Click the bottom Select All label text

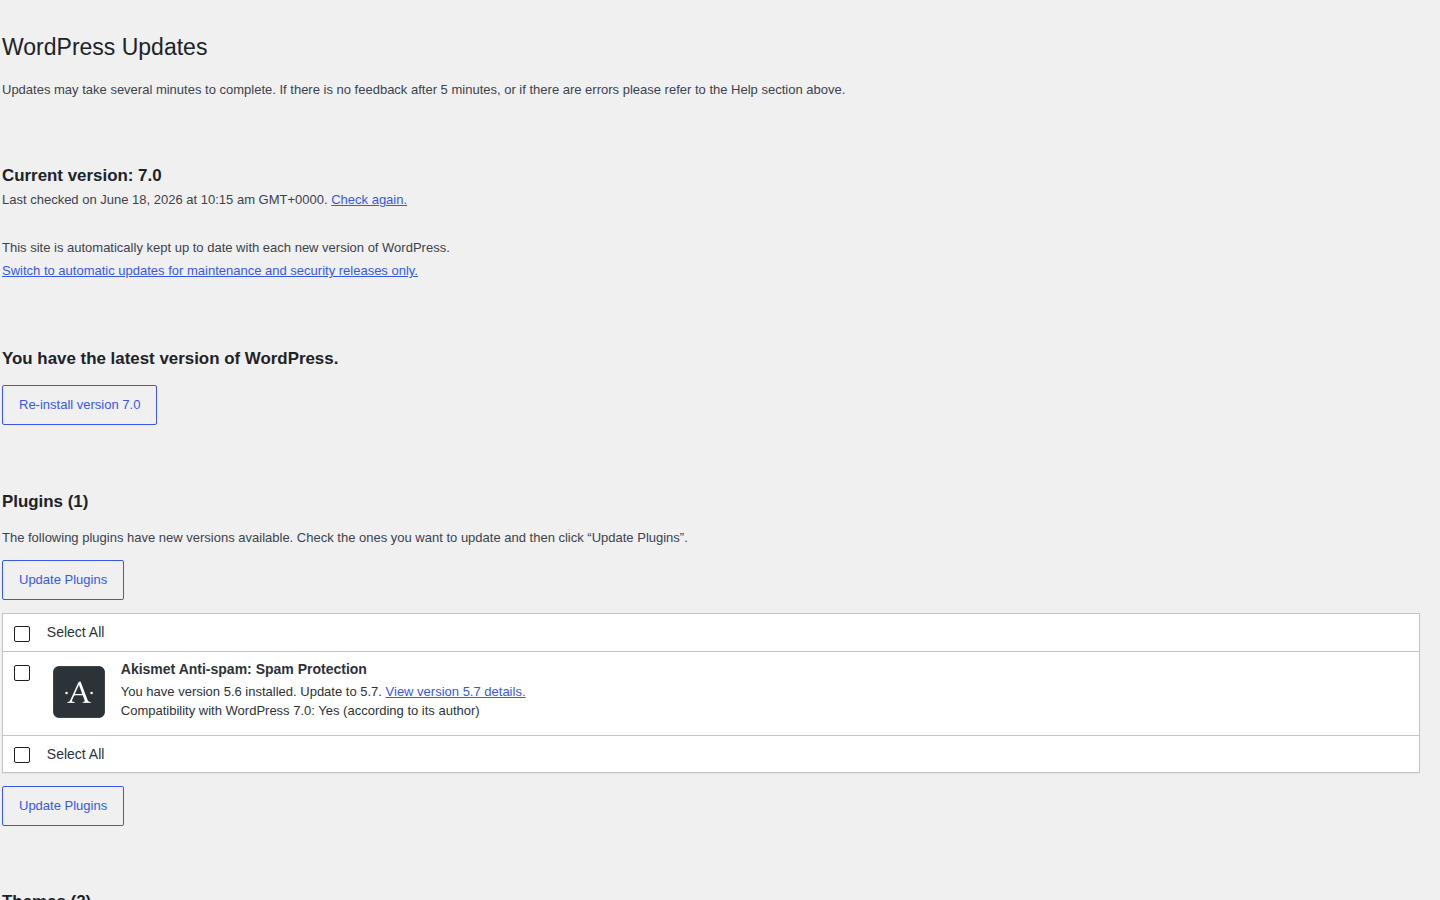click(75, 754)
